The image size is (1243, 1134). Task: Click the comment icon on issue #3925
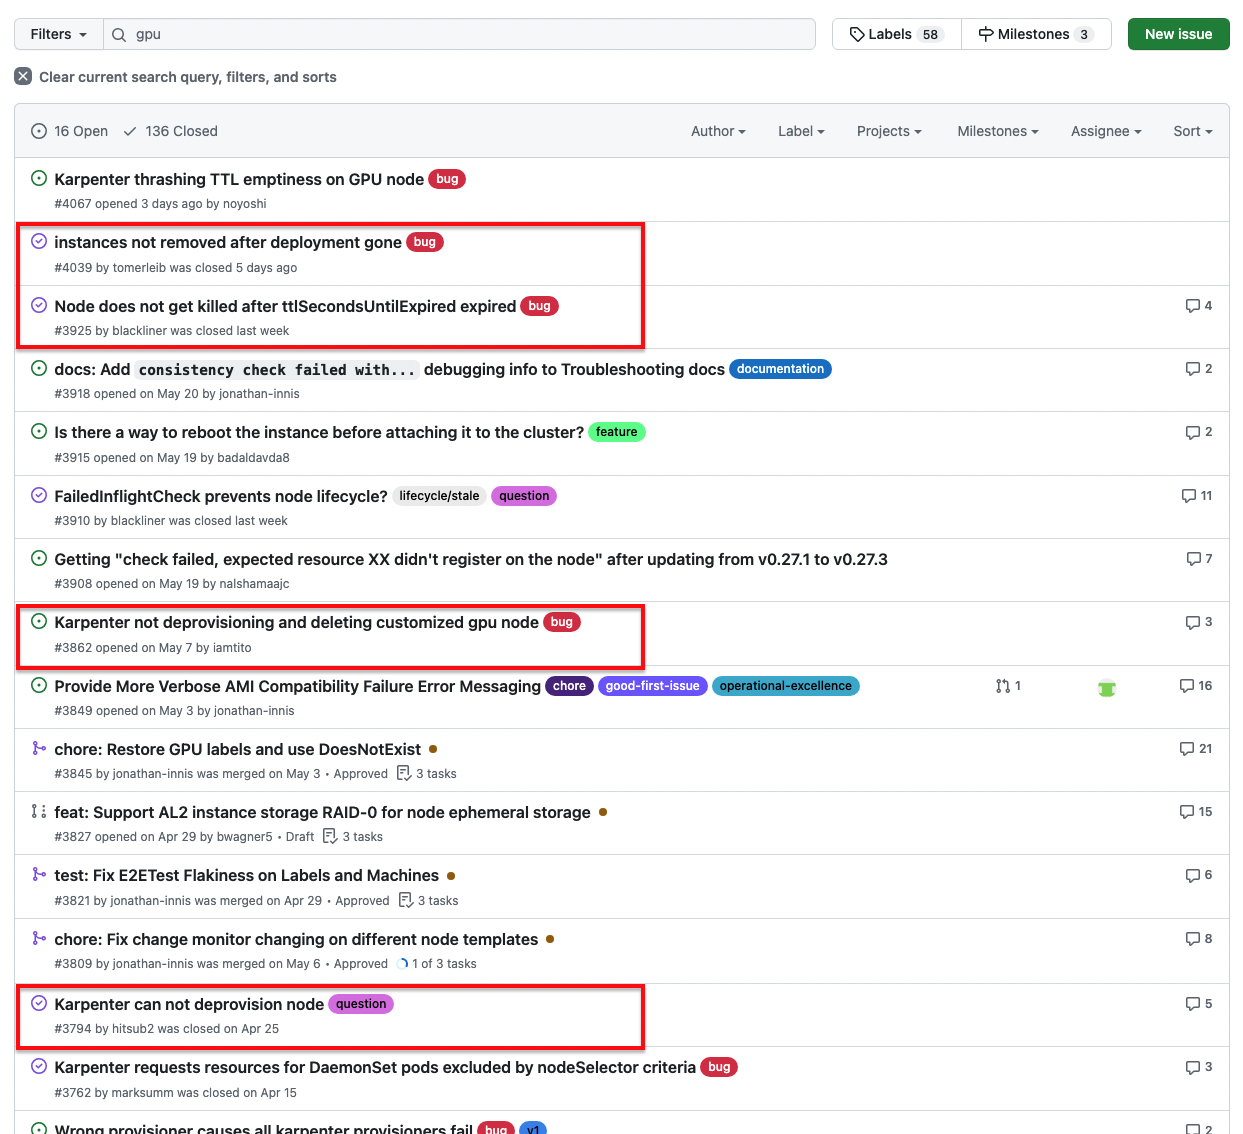[1192, 306]
